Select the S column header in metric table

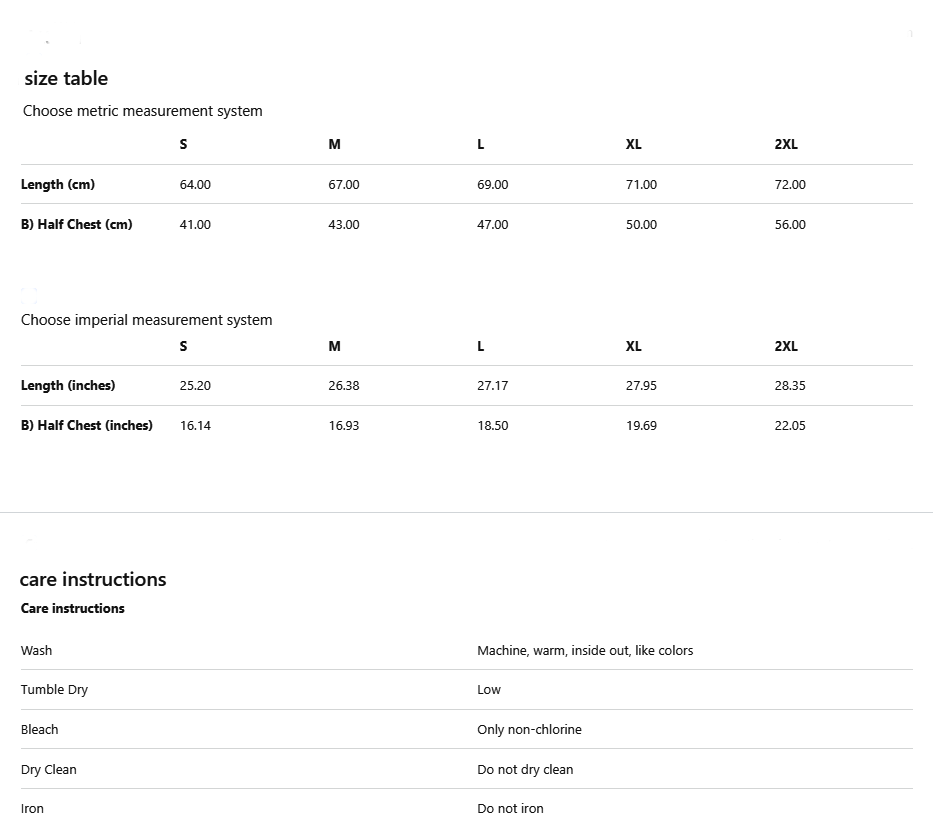183,145
